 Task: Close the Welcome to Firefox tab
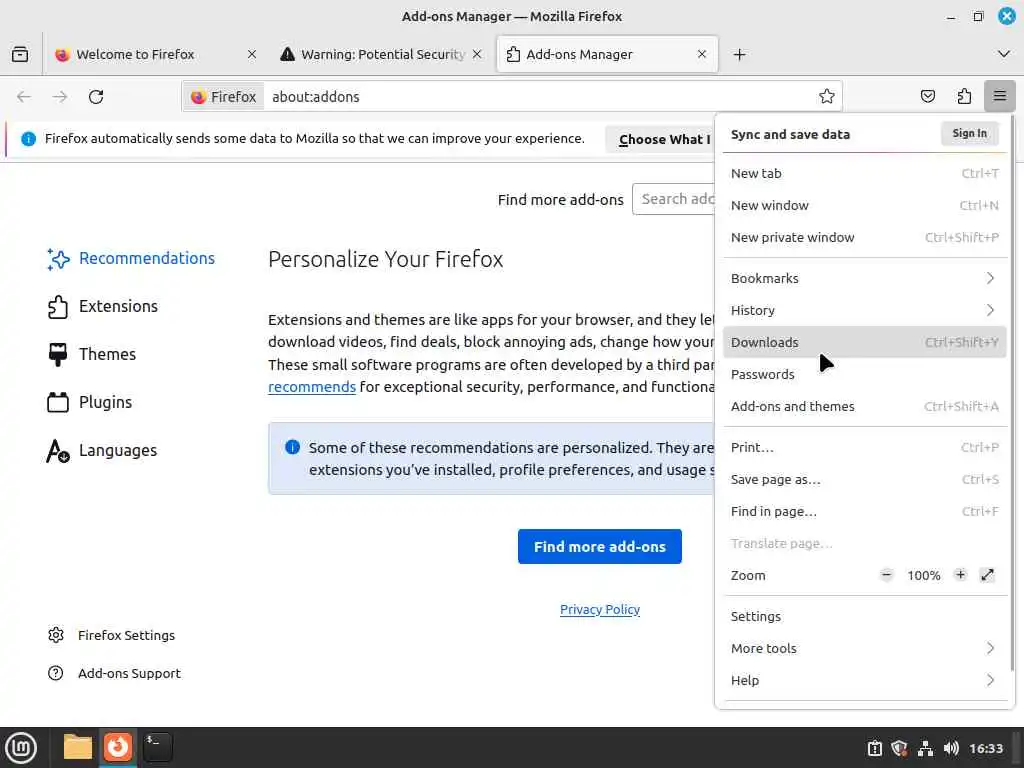pos(251,54)
